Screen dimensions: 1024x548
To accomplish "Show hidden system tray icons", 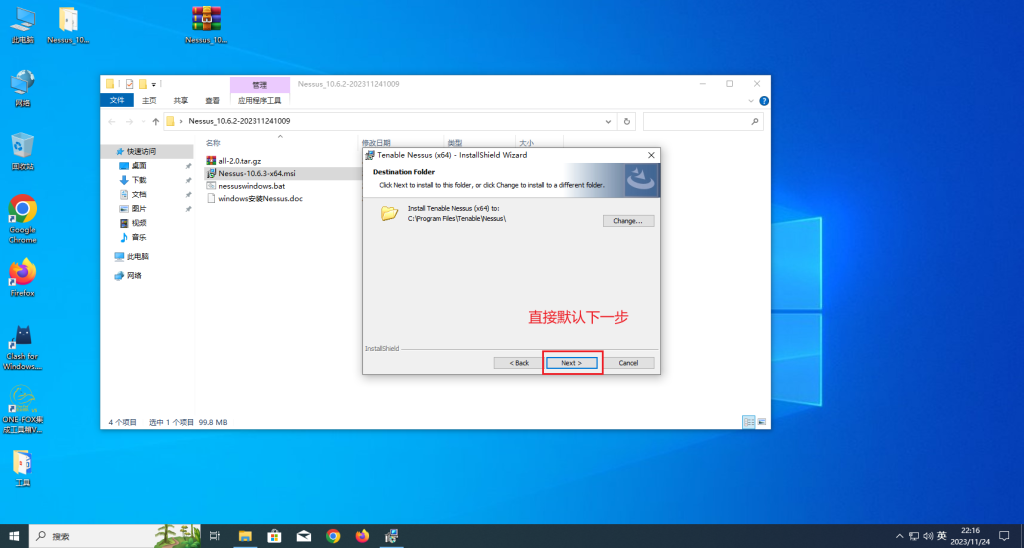I will [x=901, y=536].
